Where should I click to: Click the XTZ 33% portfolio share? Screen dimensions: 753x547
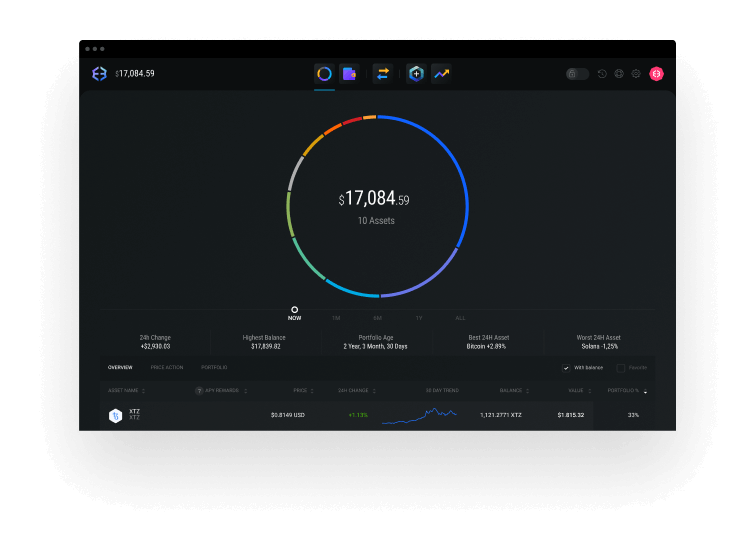[633, 415]
